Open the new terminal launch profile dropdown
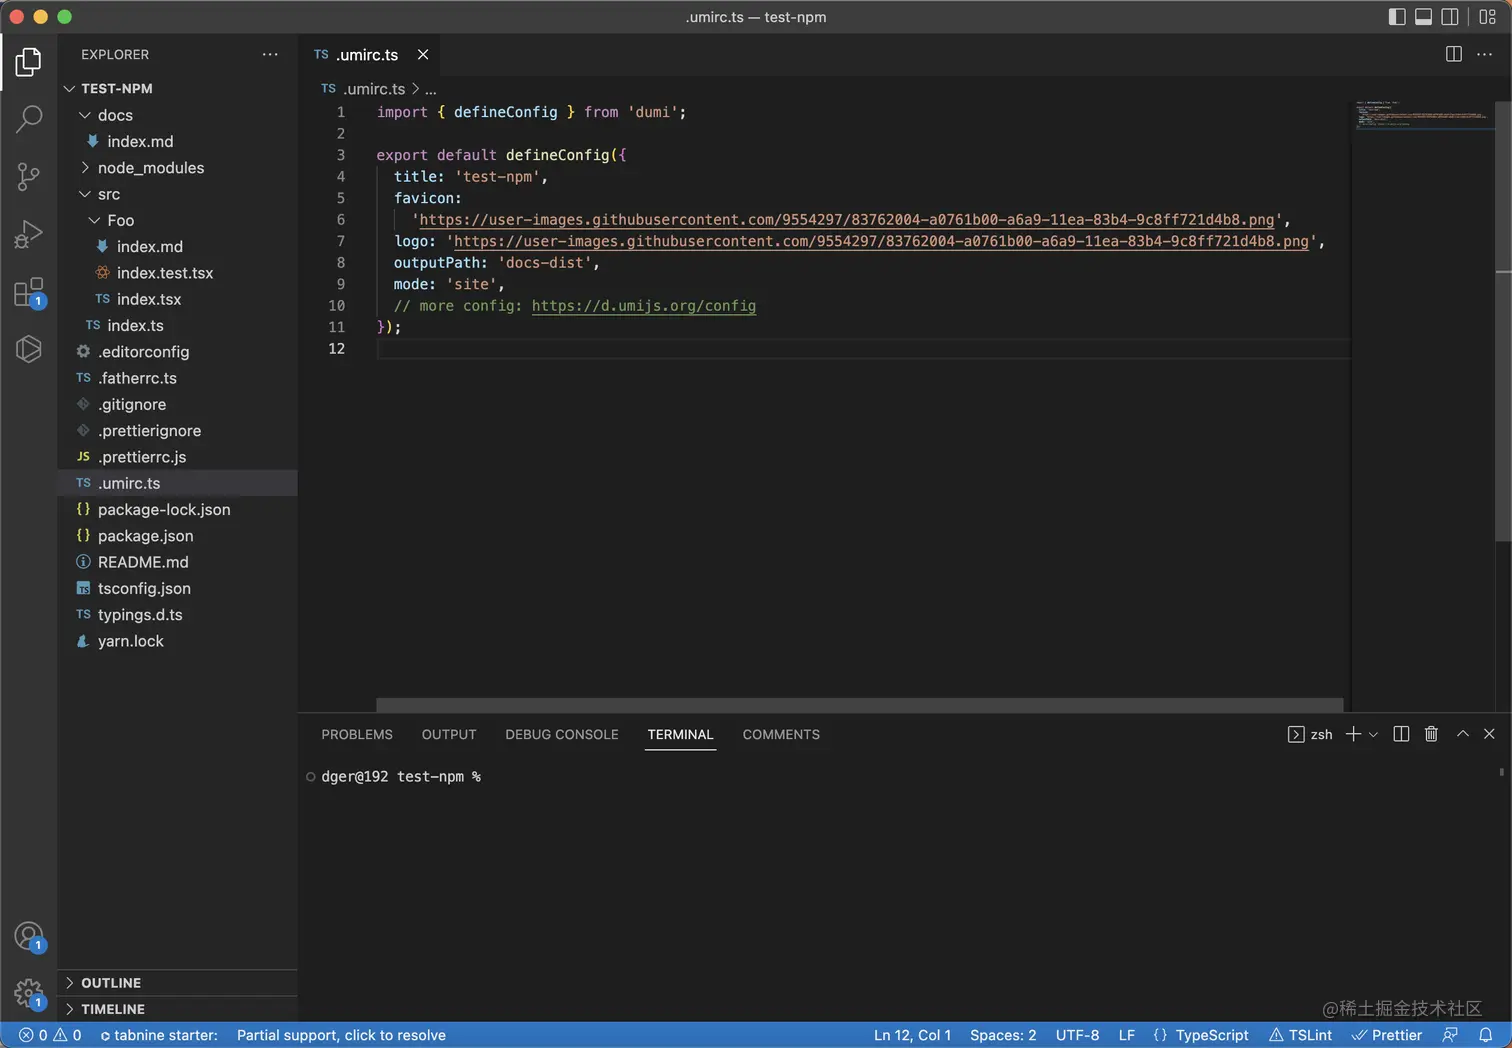The image size is (1512, 1048). (x=1373, y=734)
